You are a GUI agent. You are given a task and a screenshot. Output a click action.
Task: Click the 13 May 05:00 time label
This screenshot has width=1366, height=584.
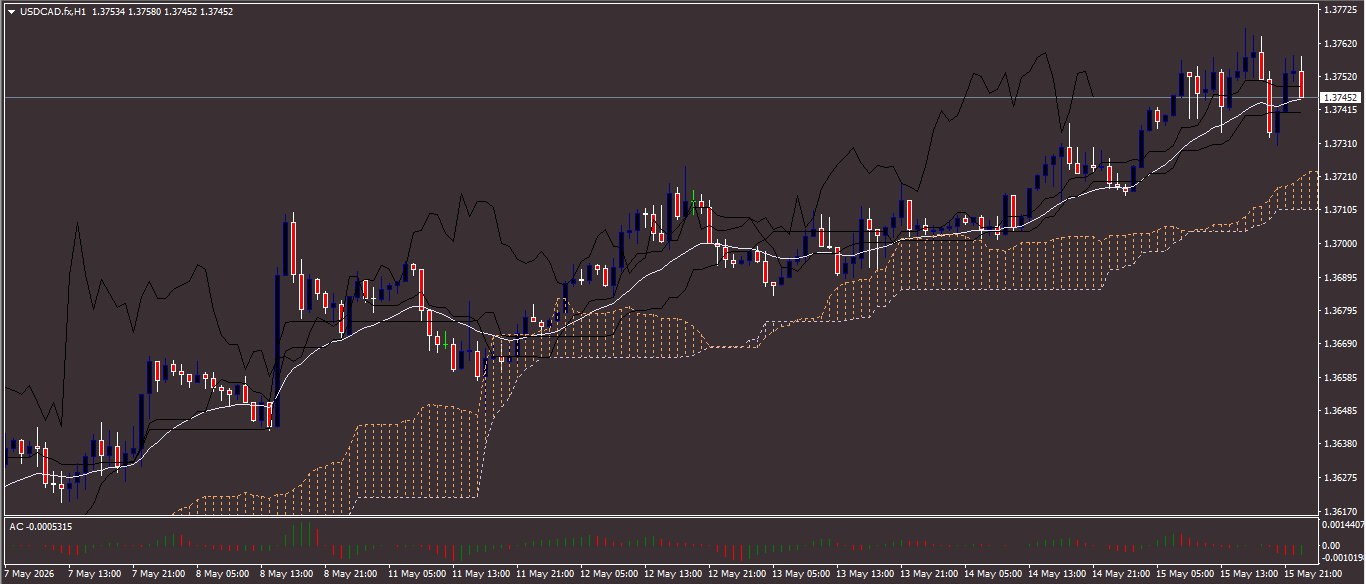coord(800,575)
